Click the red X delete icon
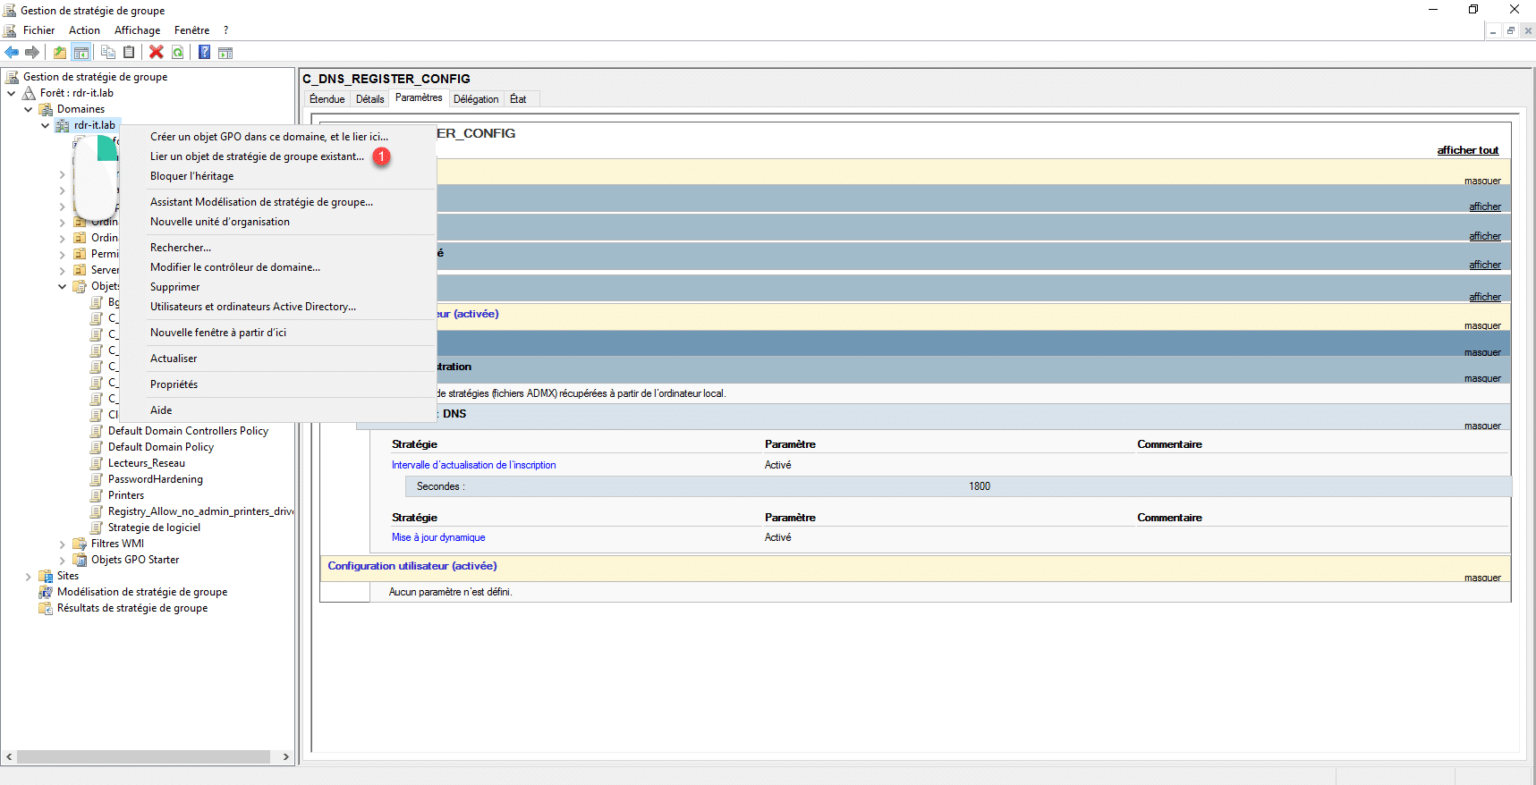Viewport: 1536px width, 785px height. (x=156, y=52)
